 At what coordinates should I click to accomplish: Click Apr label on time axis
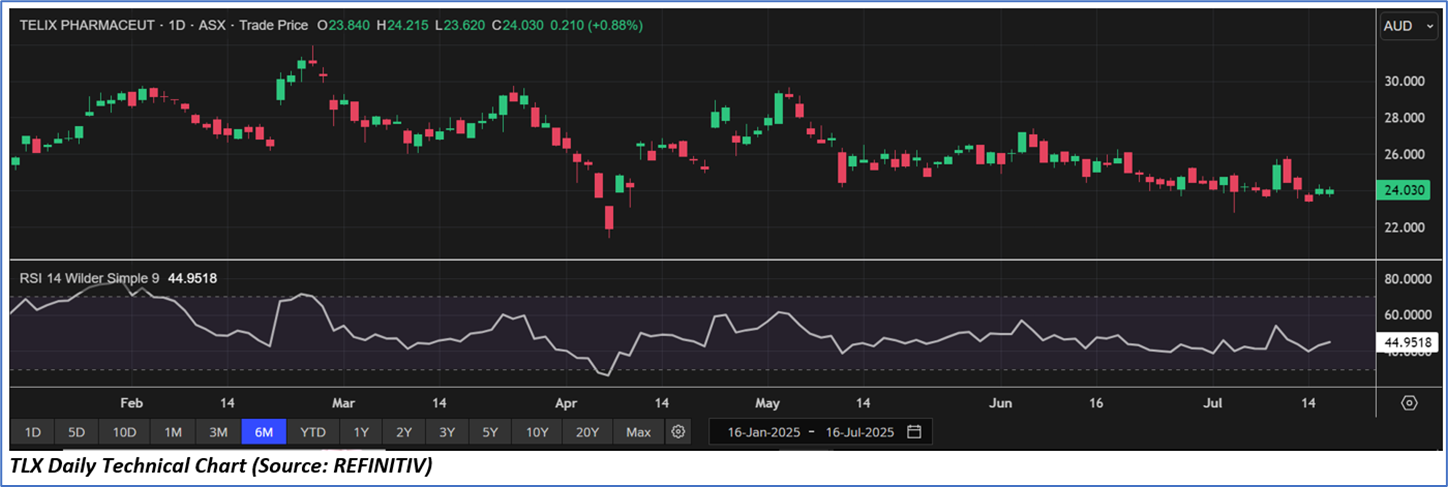[566, 403]
